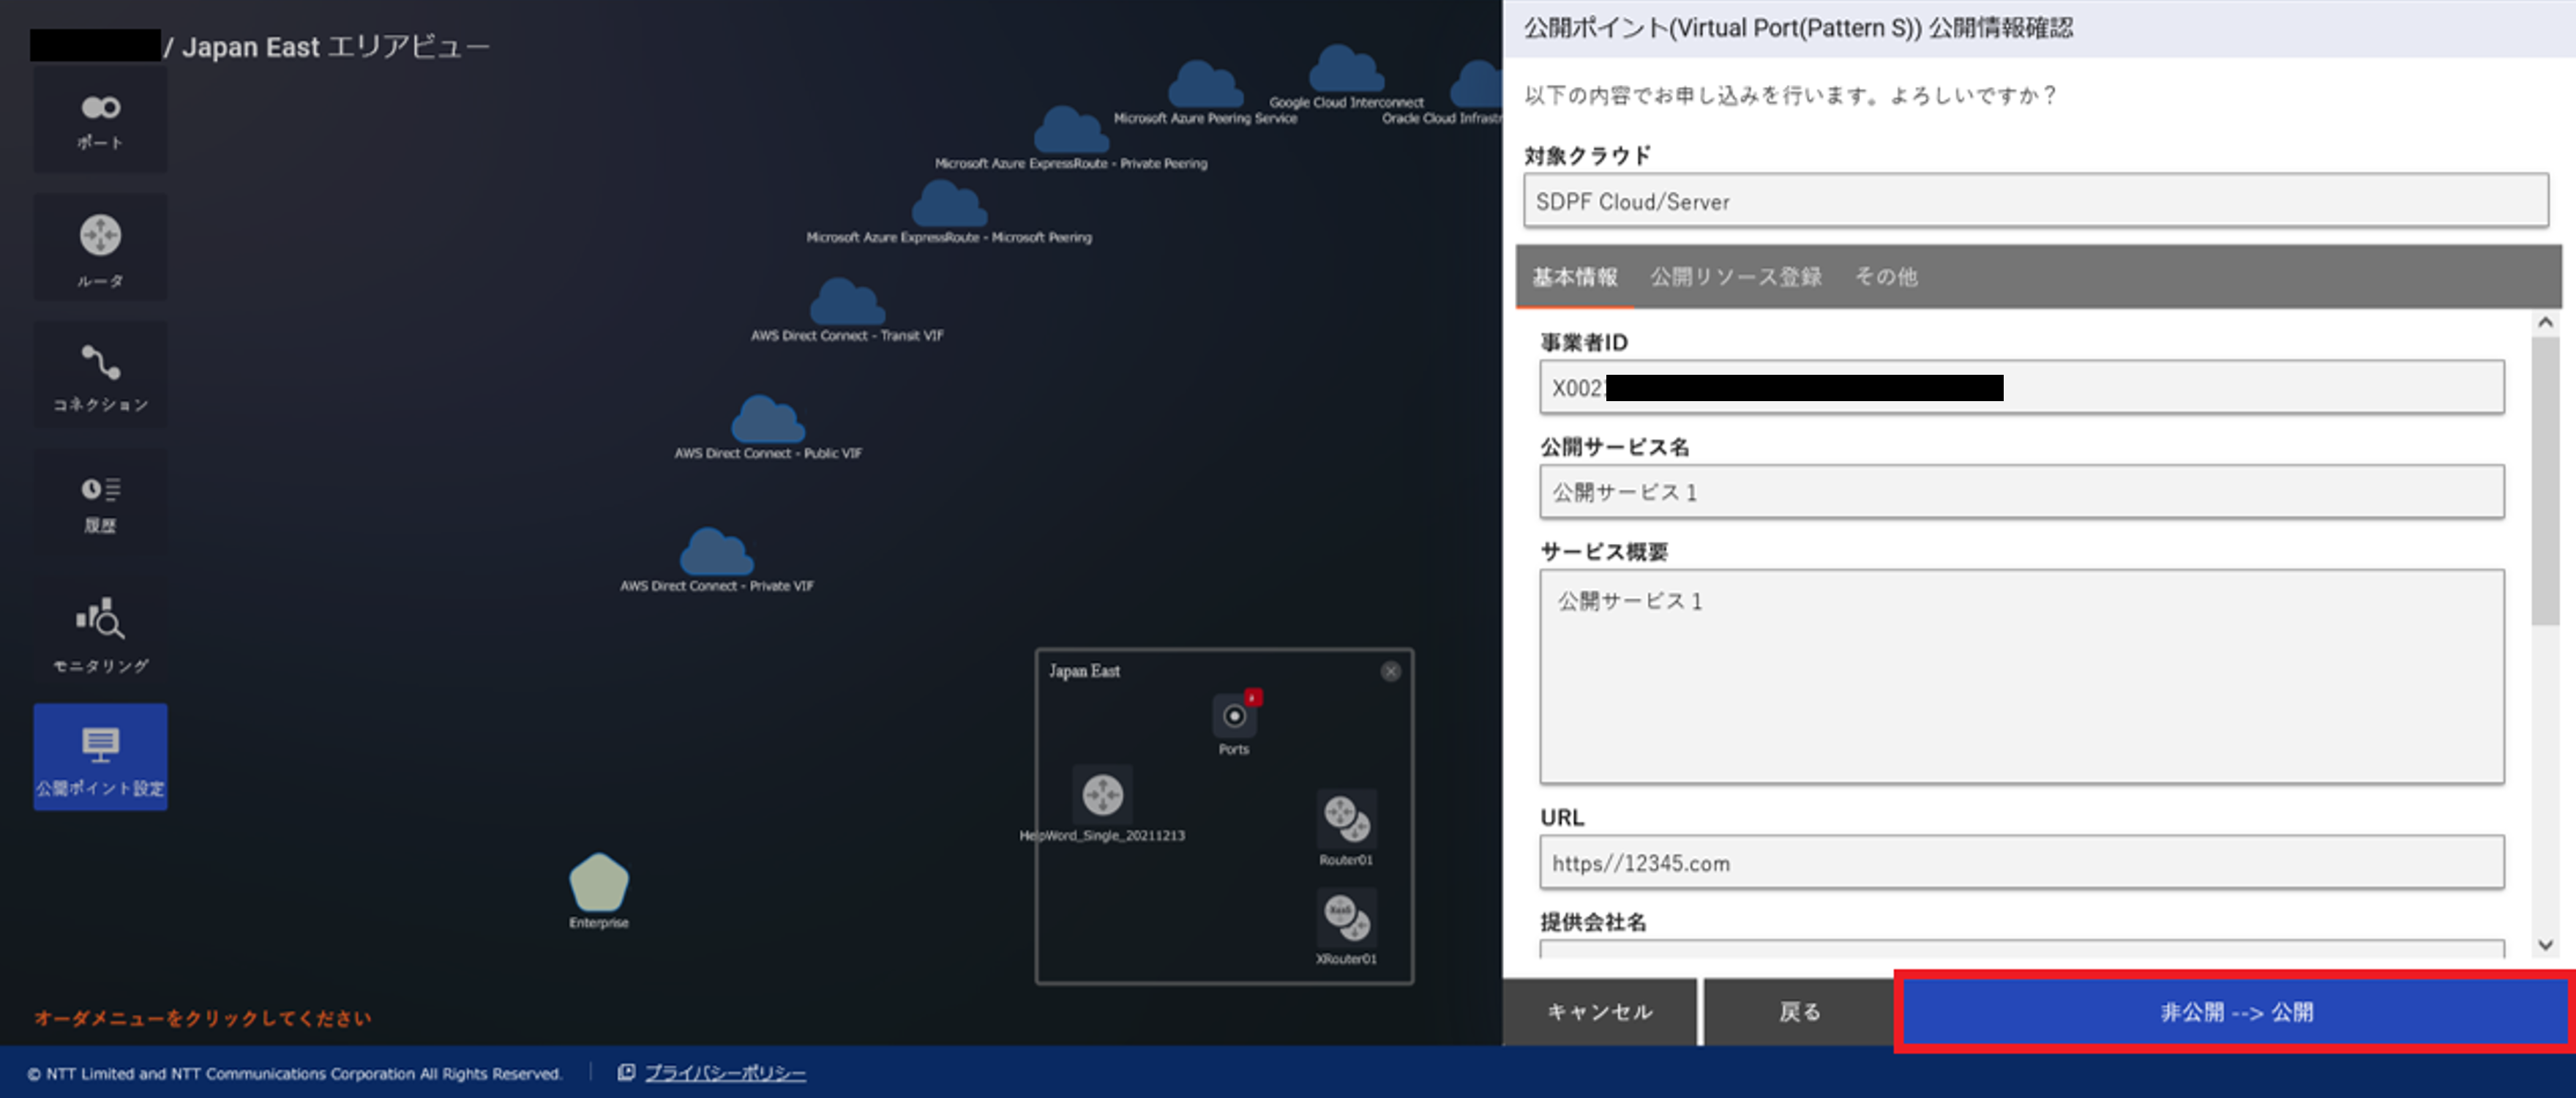The height and width of the screenshot is (1098, 2576).
Task: Click the 事業者ID field
Action: (x=2022, y=387)
